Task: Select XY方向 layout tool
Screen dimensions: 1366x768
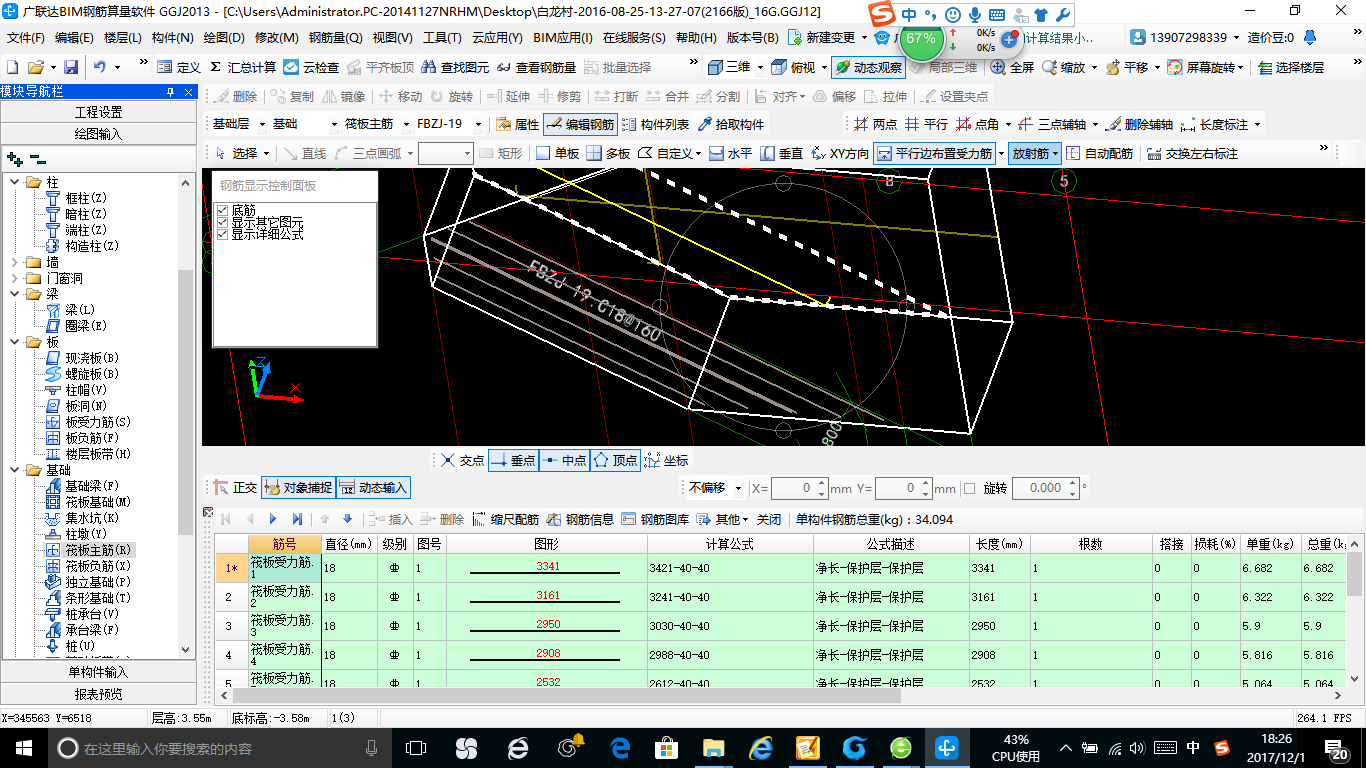Action: [841, 153]
